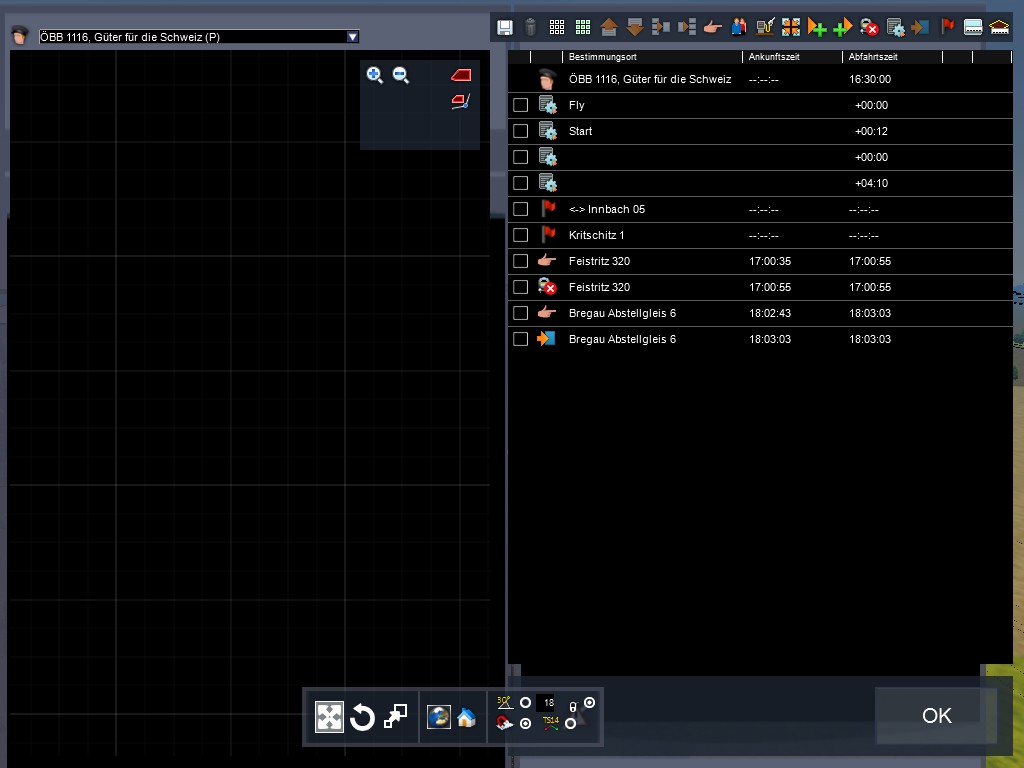
Task: Check the box next to Kritschitz 1
Action: pyautogui.click(x=520, y=235)
